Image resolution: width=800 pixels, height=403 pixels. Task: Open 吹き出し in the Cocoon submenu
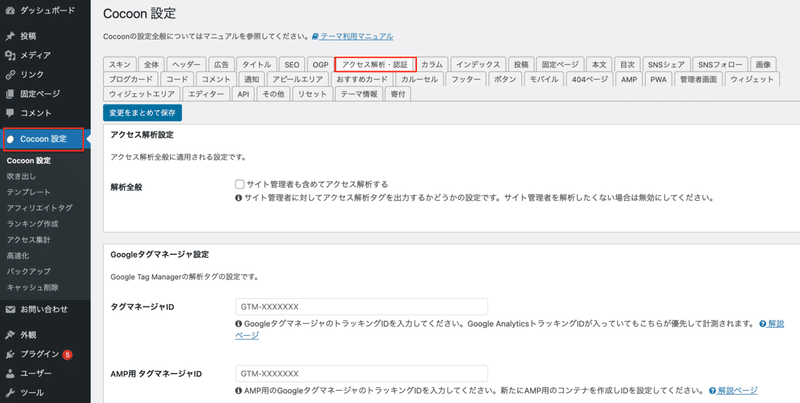pos(21,176)
